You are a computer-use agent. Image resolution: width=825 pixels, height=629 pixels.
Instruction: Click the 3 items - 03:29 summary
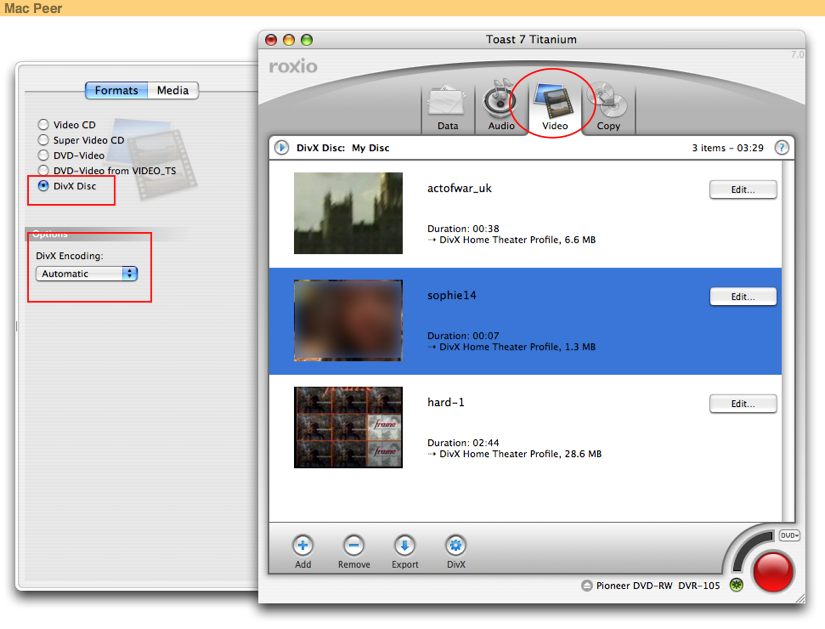coord(727,148)
